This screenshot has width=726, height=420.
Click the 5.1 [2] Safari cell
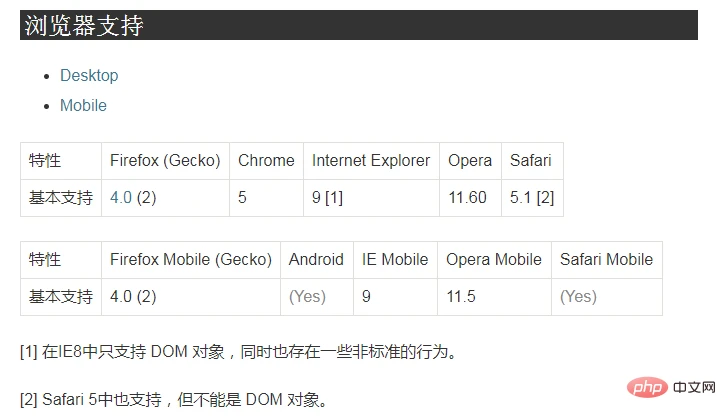point(532,198)
